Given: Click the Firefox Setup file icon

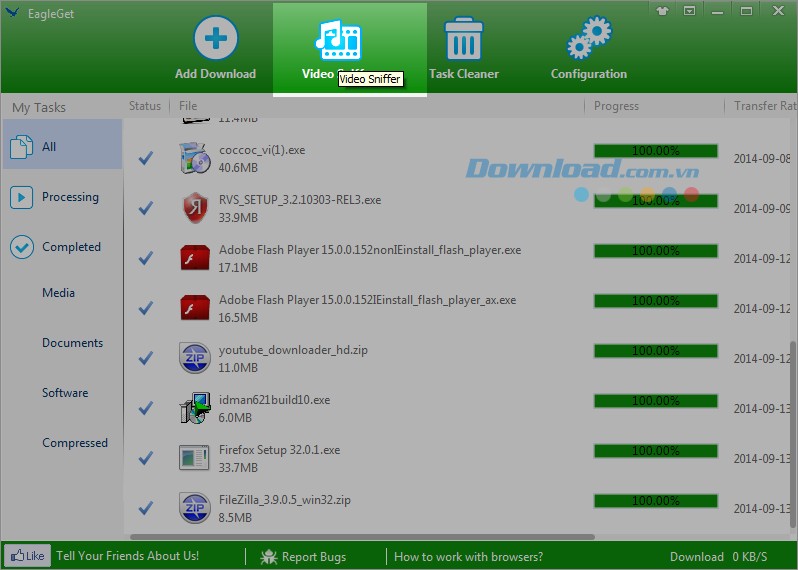Looking at the screenshot, I should [x=193, y=457].
